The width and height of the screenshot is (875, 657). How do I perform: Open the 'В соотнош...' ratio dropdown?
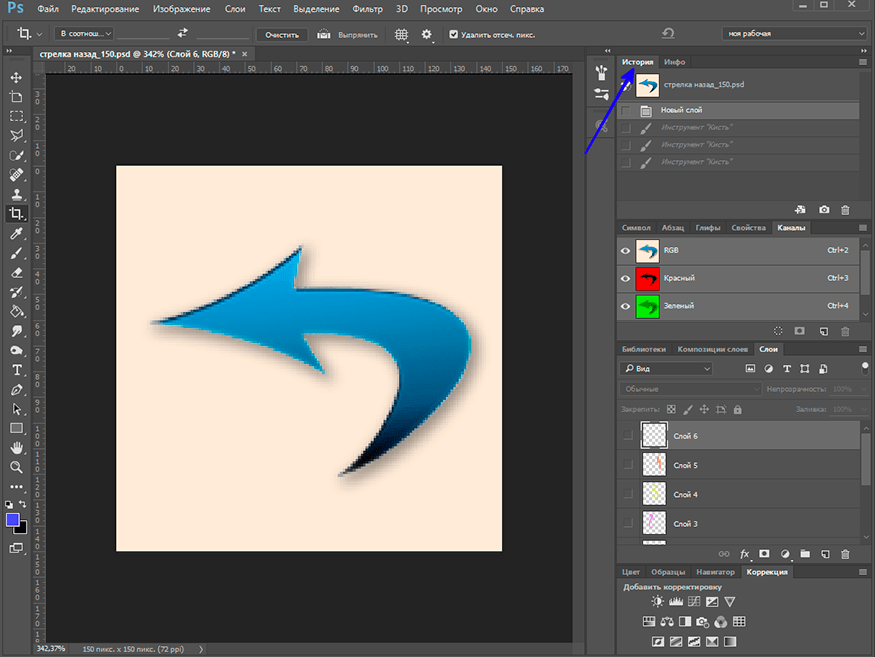(83, 34)
